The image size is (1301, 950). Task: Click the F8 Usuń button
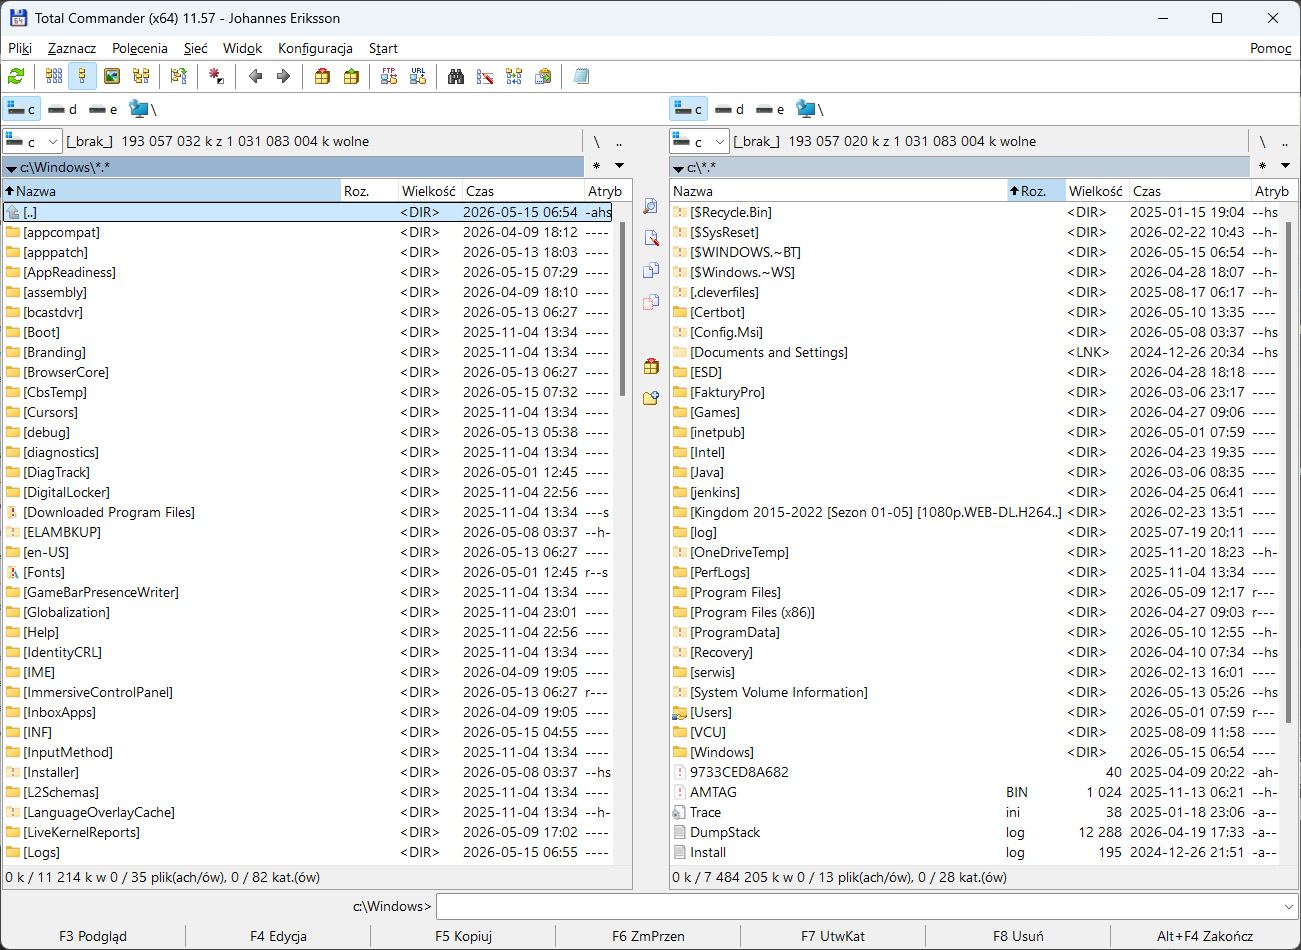pyautogui.click(x=1018, y=936)
